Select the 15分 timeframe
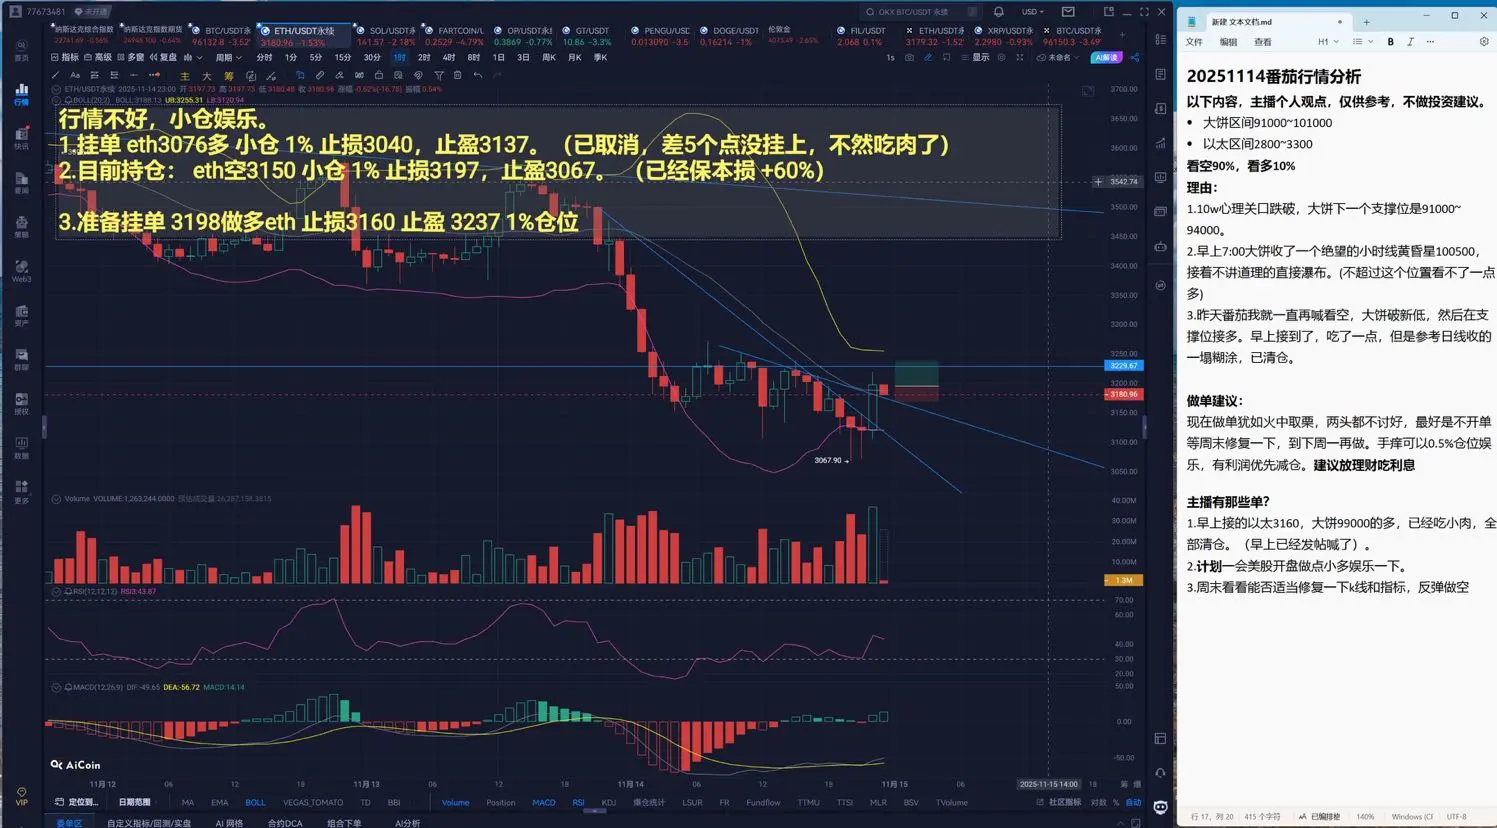 343,57
